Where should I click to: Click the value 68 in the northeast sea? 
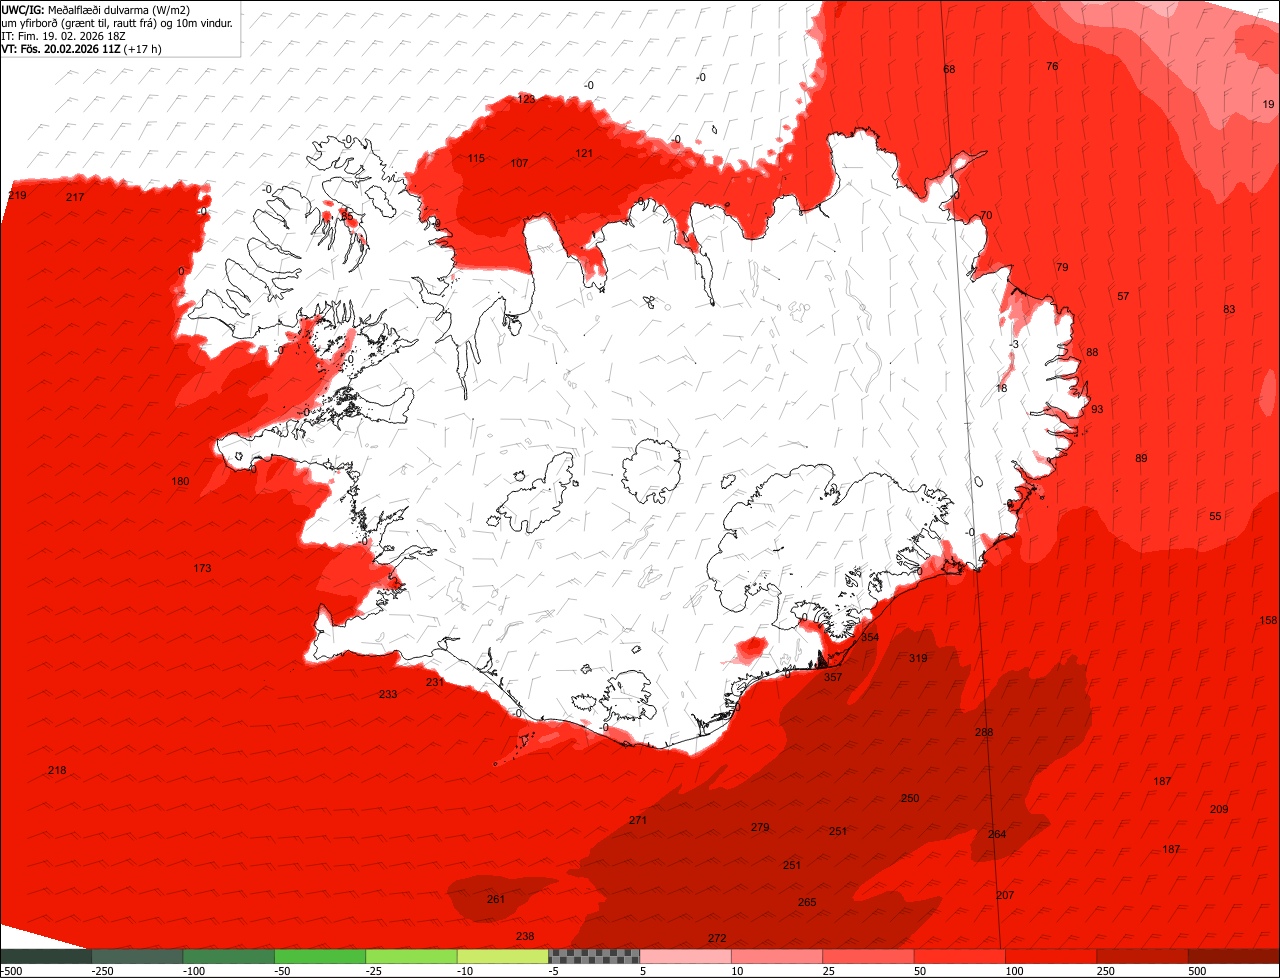[x=949, y=70]
